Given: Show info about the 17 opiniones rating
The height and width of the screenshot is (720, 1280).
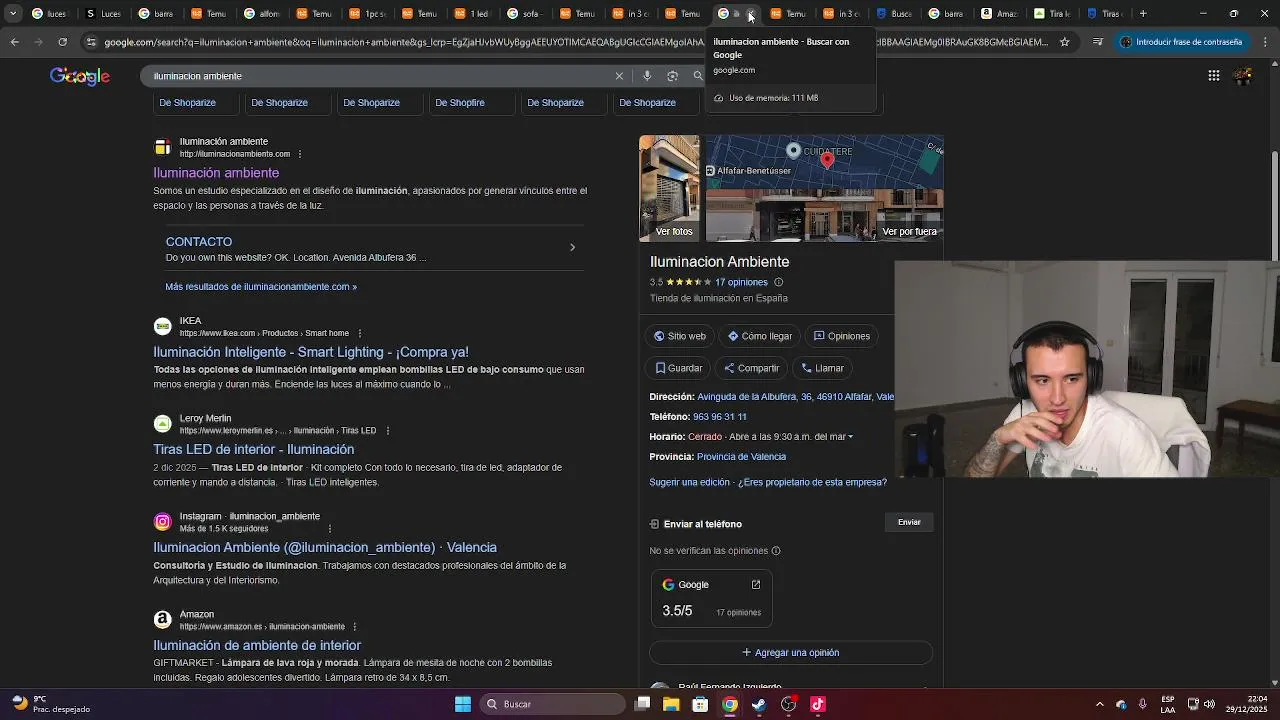Looking at the screenshot, I should coord(779,283).
